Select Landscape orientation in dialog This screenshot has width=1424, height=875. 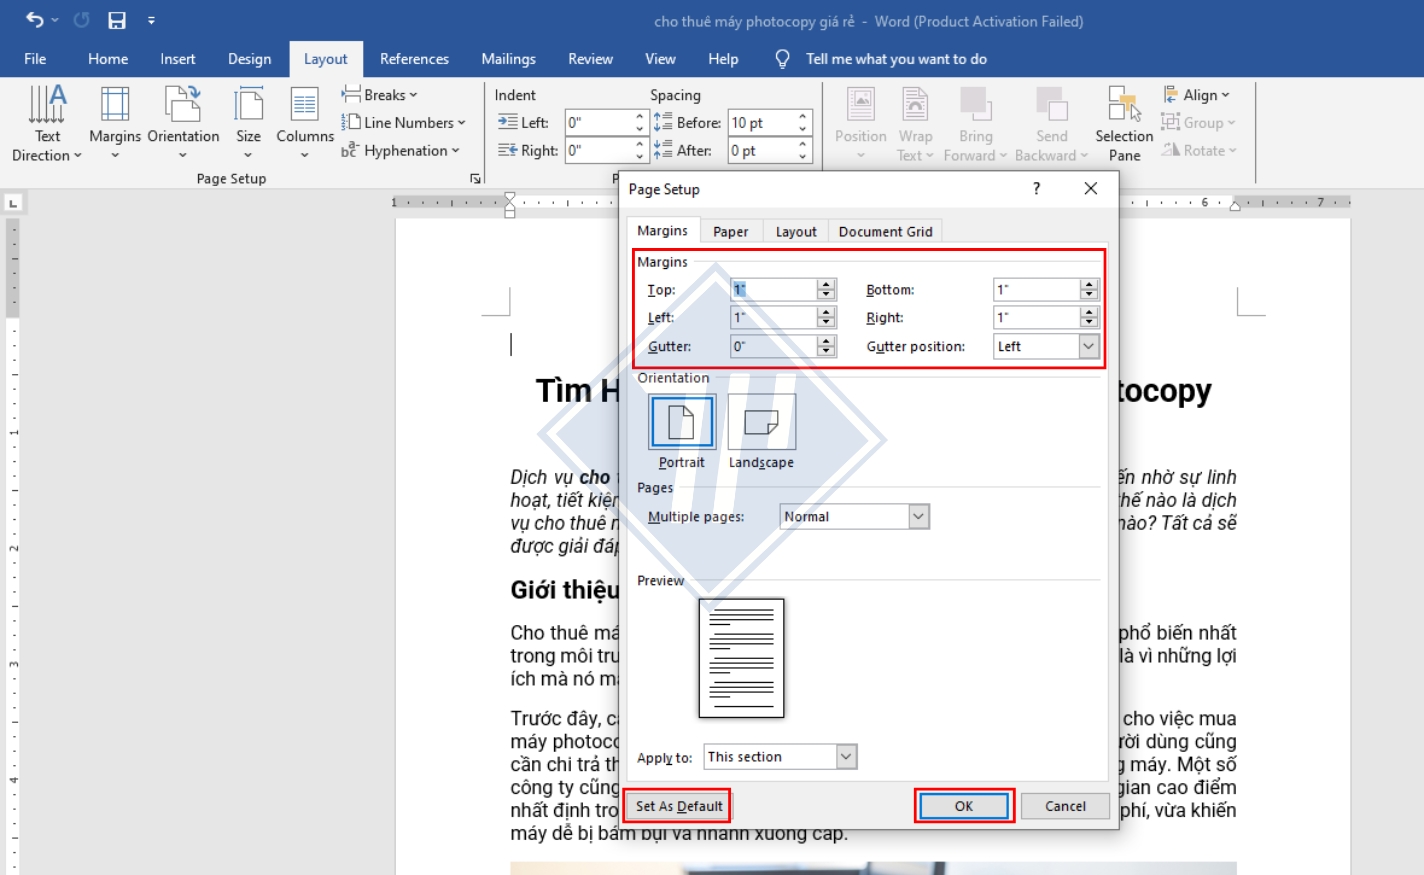761,422
